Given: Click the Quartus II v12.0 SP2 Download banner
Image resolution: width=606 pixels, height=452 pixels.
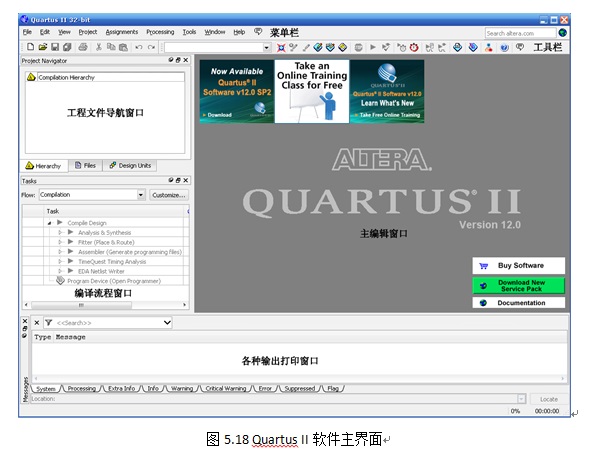Looking at the screenshot, I should [237, 91].
